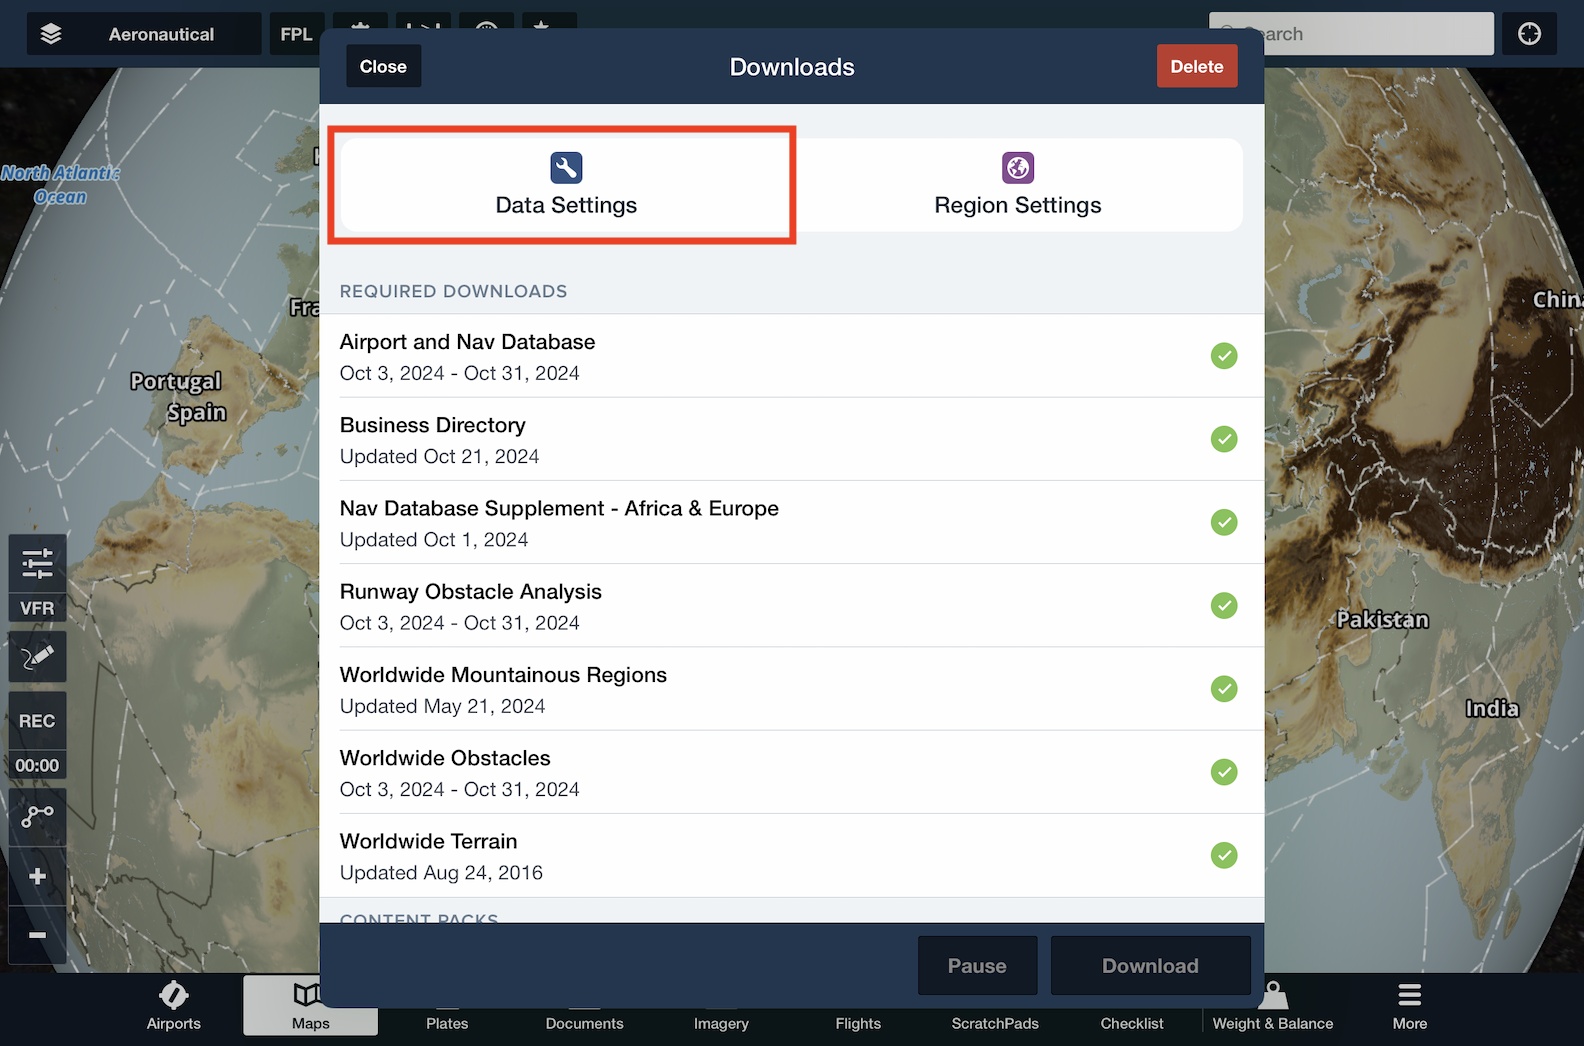Toggle VFR flight rules button

click(x=38, y=608)
